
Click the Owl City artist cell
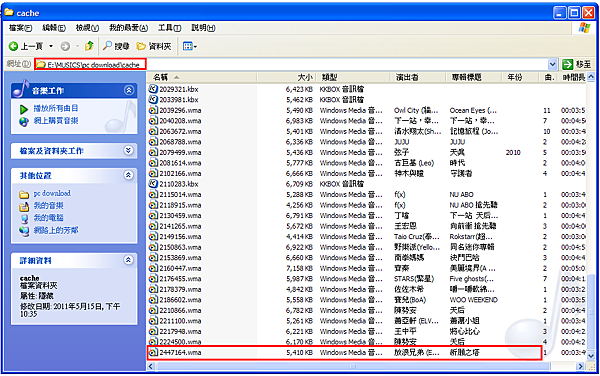point(416,110)
